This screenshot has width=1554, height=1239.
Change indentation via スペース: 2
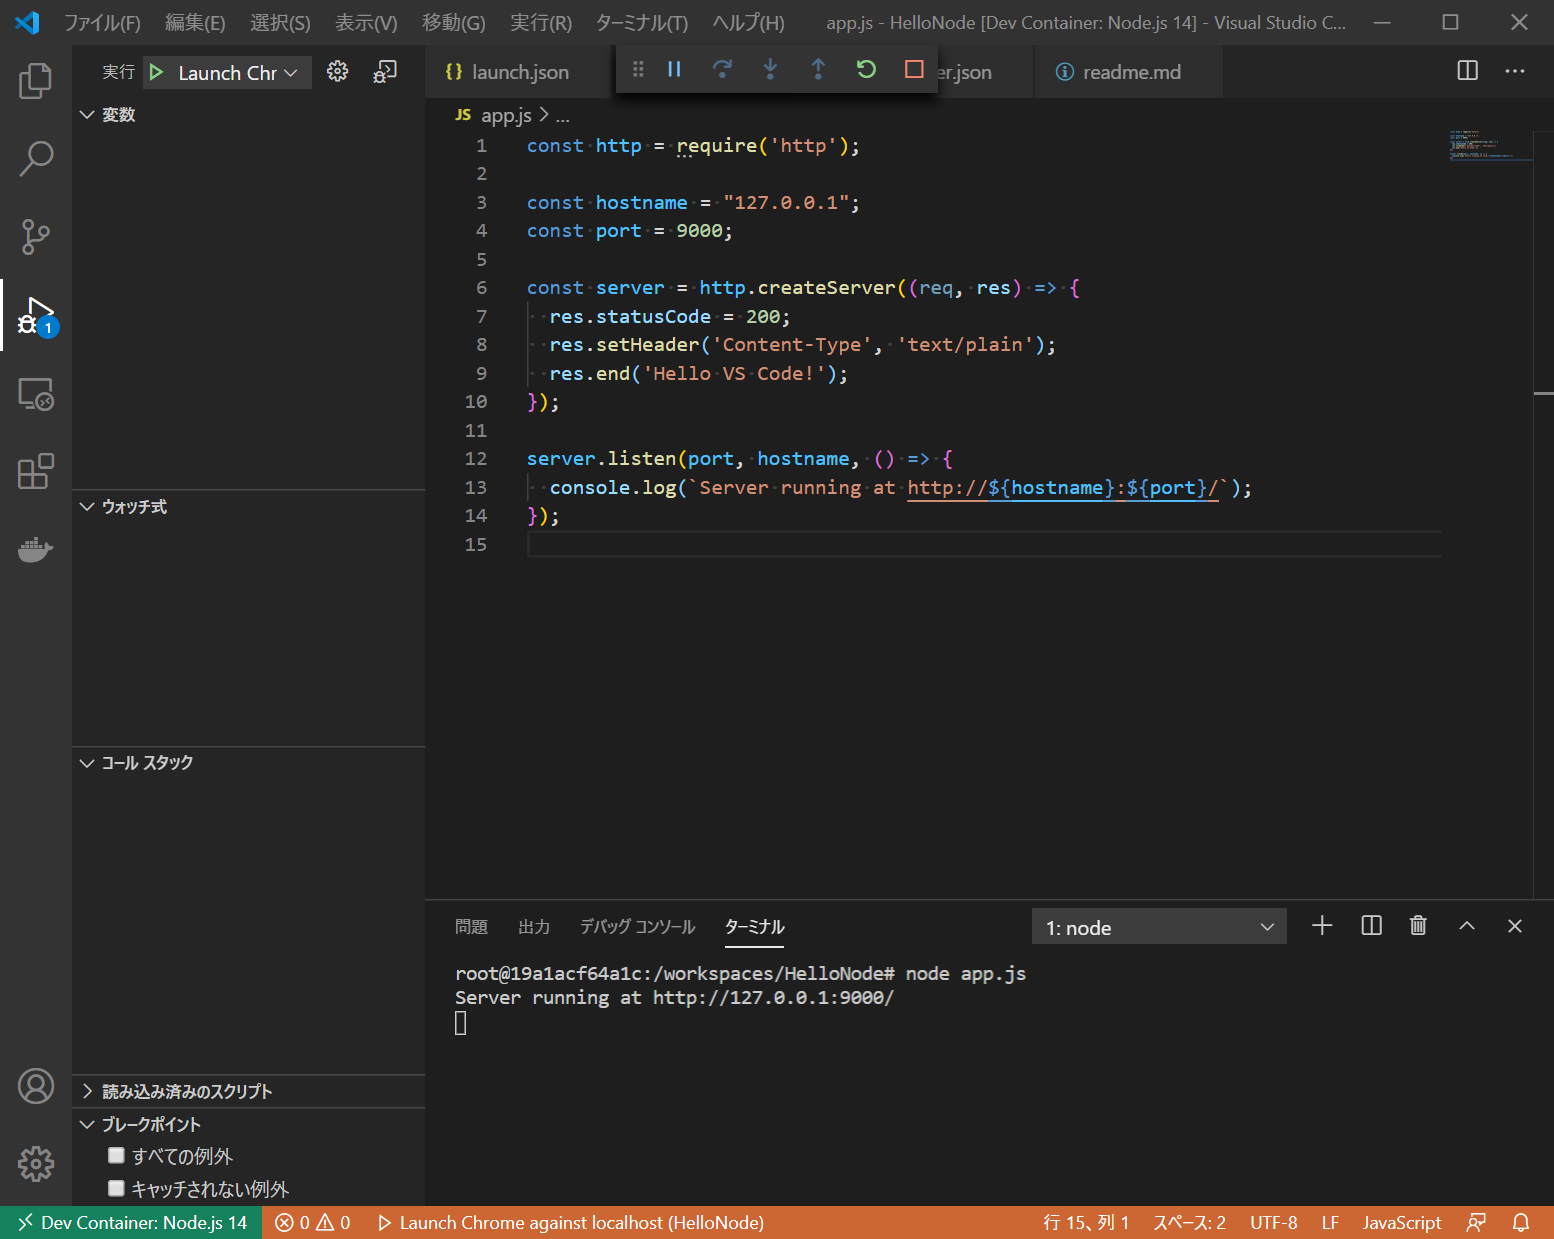(1189, 1222)
